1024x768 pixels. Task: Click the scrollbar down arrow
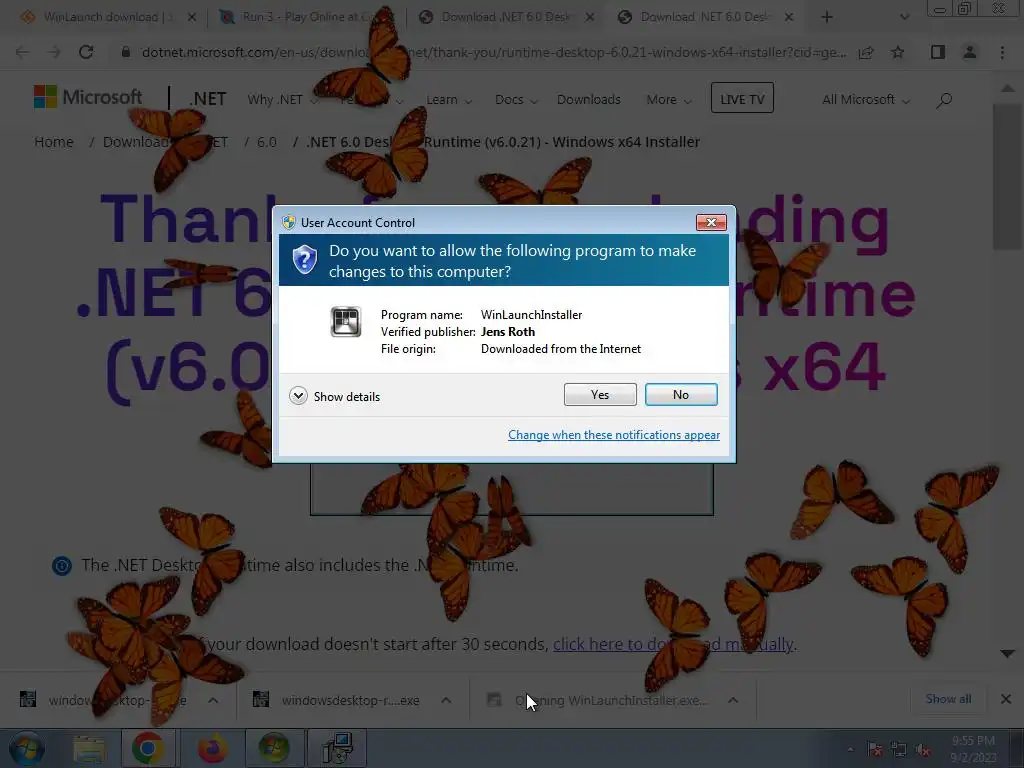(1007, 654)
